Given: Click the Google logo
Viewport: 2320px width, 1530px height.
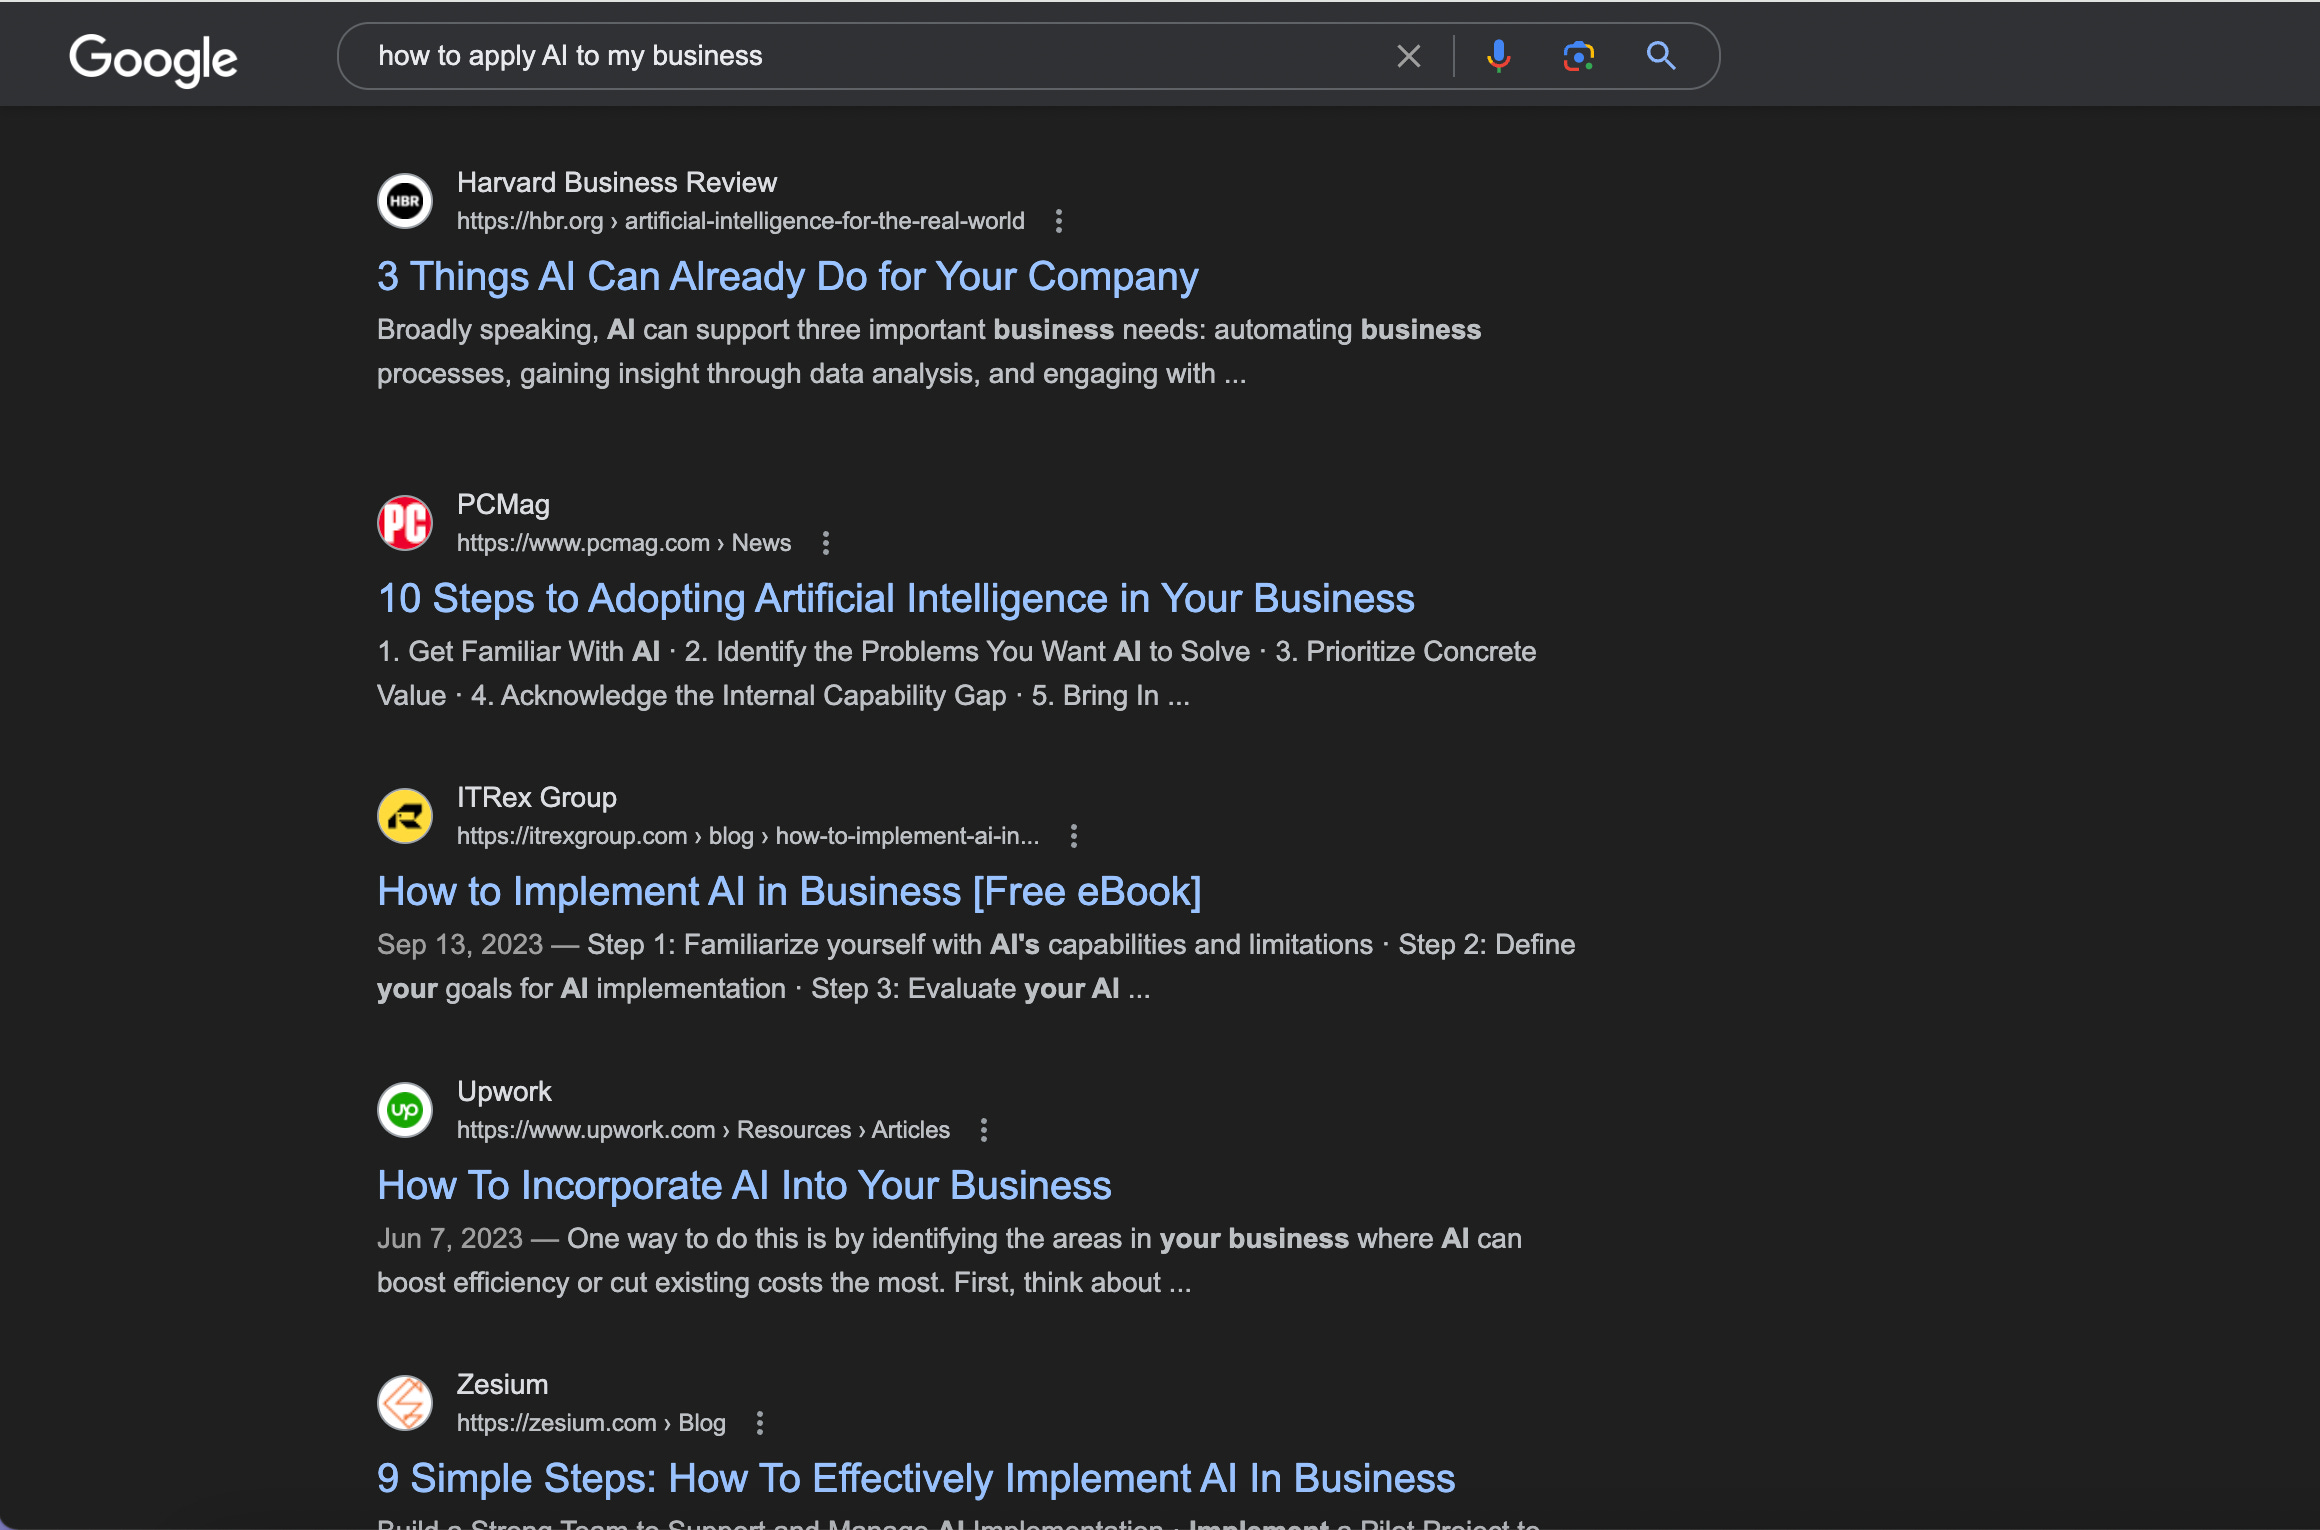Looking at the screenshot, I should pos(153,58).
